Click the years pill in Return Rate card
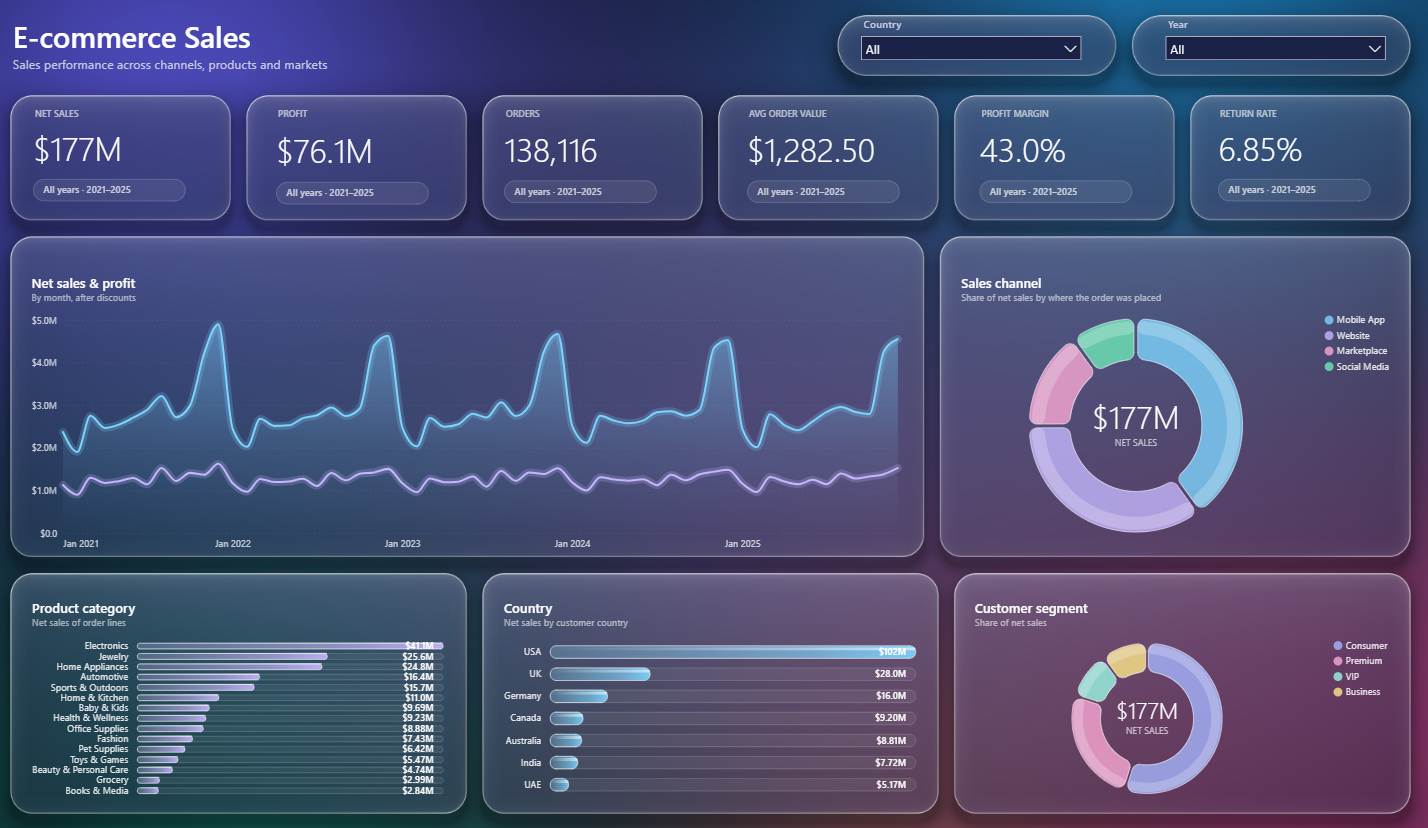This screenshot has height=828, width=1428. pos(1294,190)
